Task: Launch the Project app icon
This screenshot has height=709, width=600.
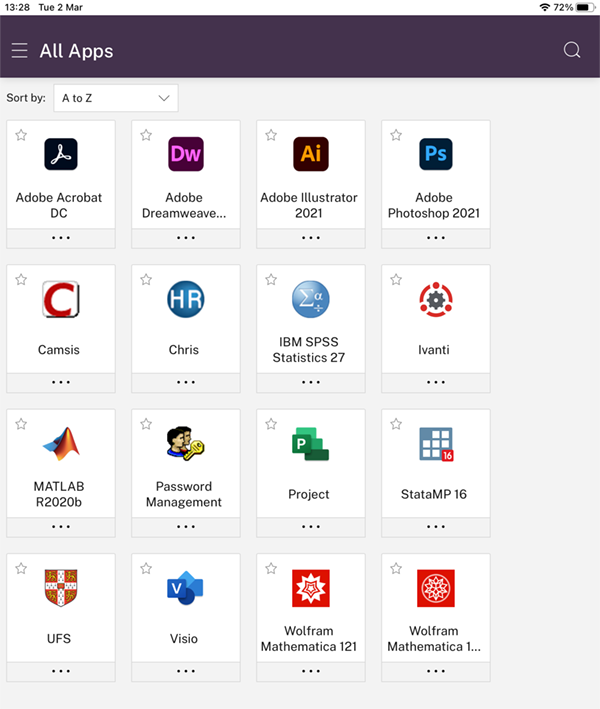Action: tap(311, 444)
